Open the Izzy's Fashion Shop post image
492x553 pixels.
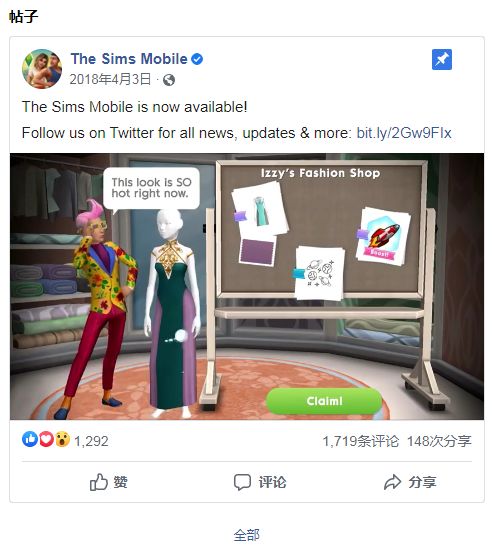point(247,286)
